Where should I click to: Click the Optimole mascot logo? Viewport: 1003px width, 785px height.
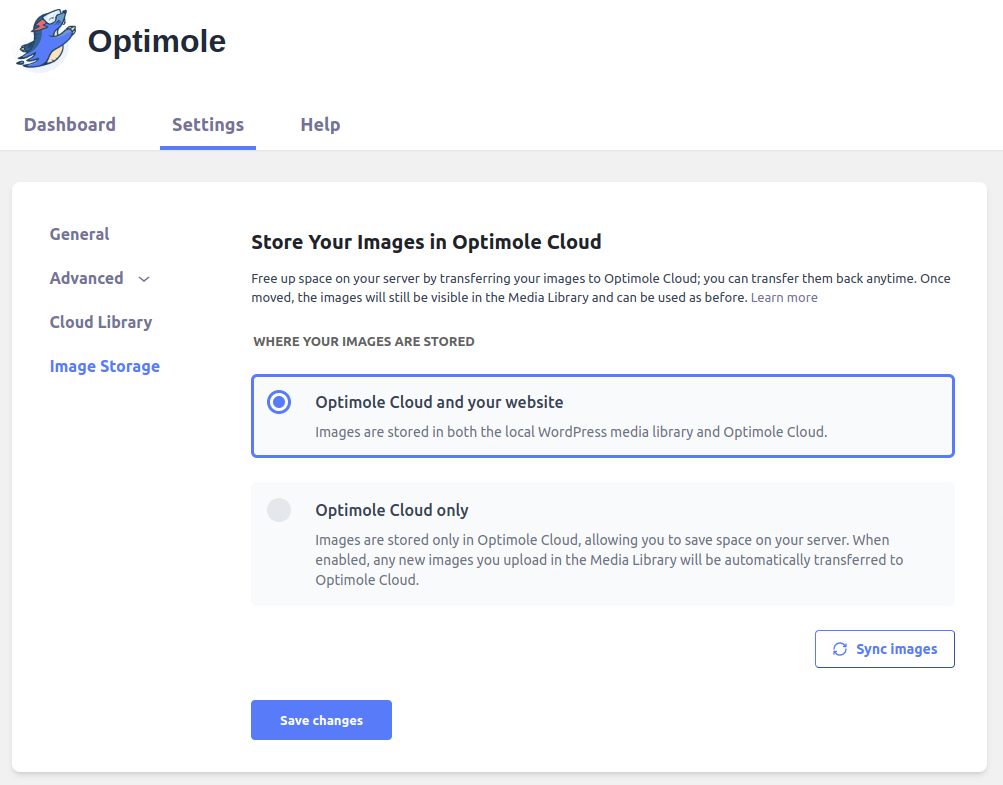click(46, 41)
